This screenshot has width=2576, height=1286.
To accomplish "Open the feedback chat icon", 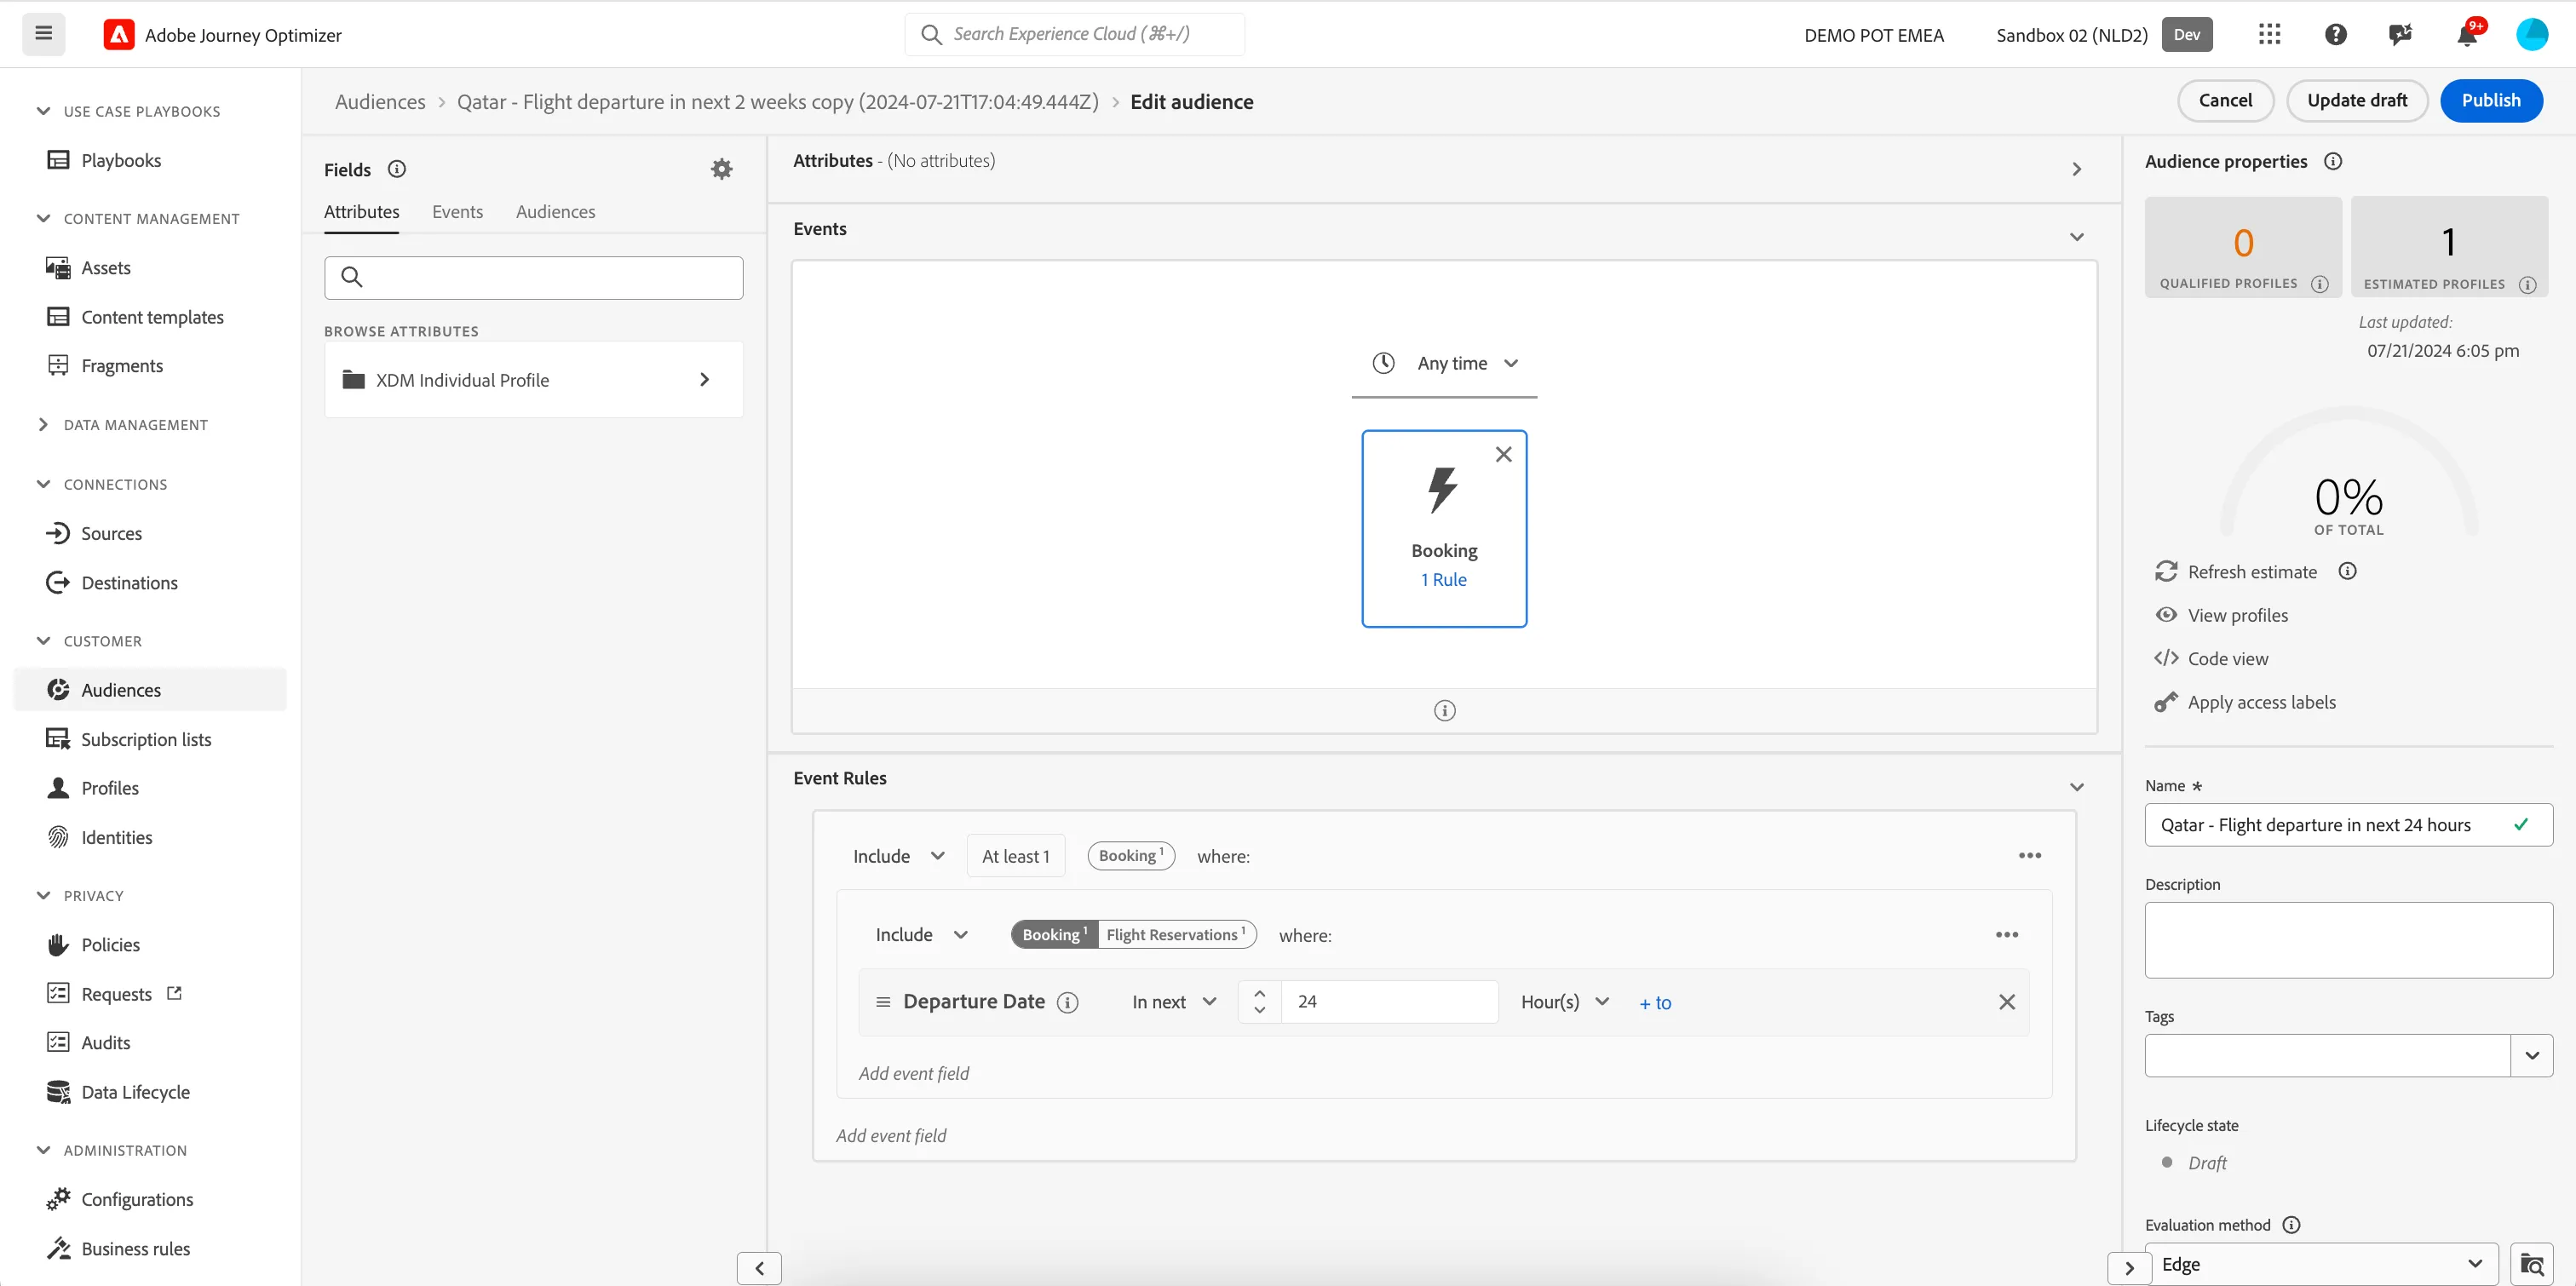I will click(2400, 35).
